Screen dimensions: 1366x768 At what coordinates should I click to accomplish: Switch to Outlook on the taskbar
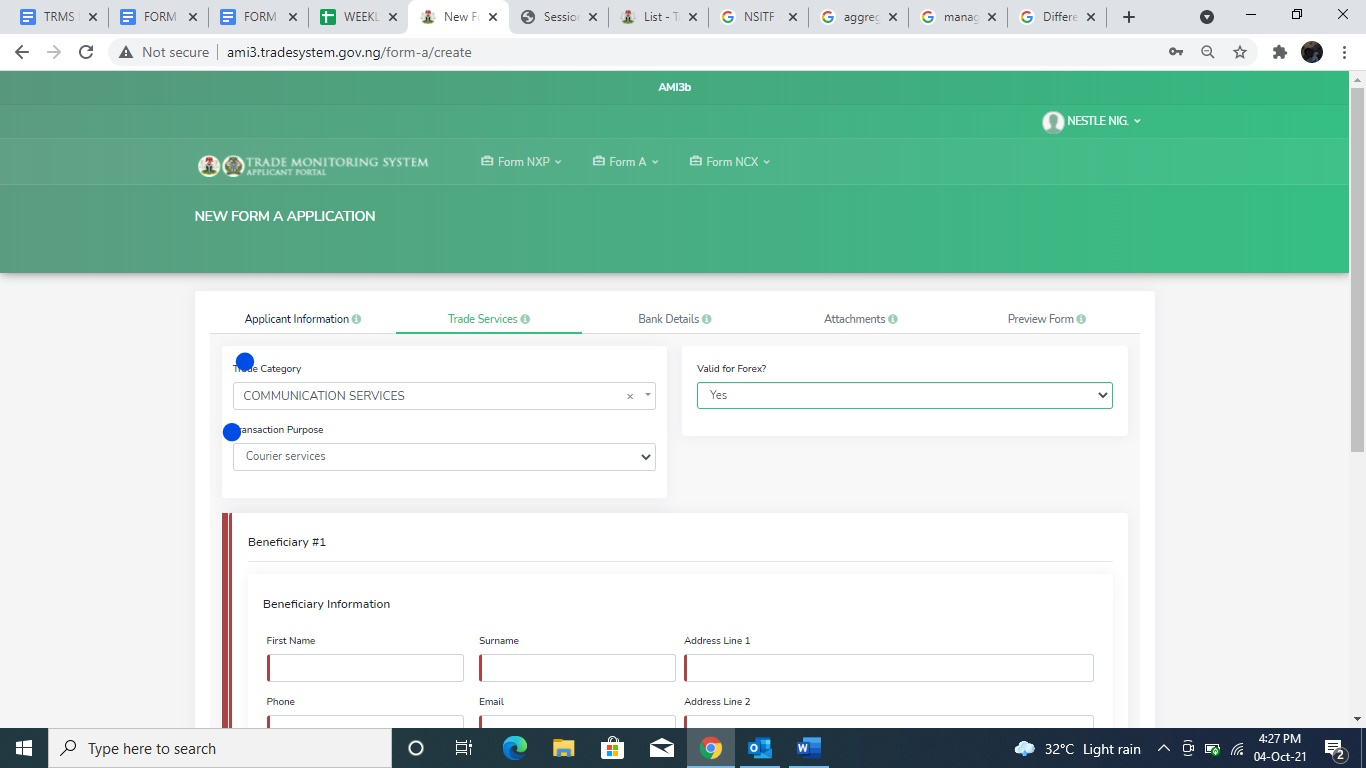tap(760, 748)
